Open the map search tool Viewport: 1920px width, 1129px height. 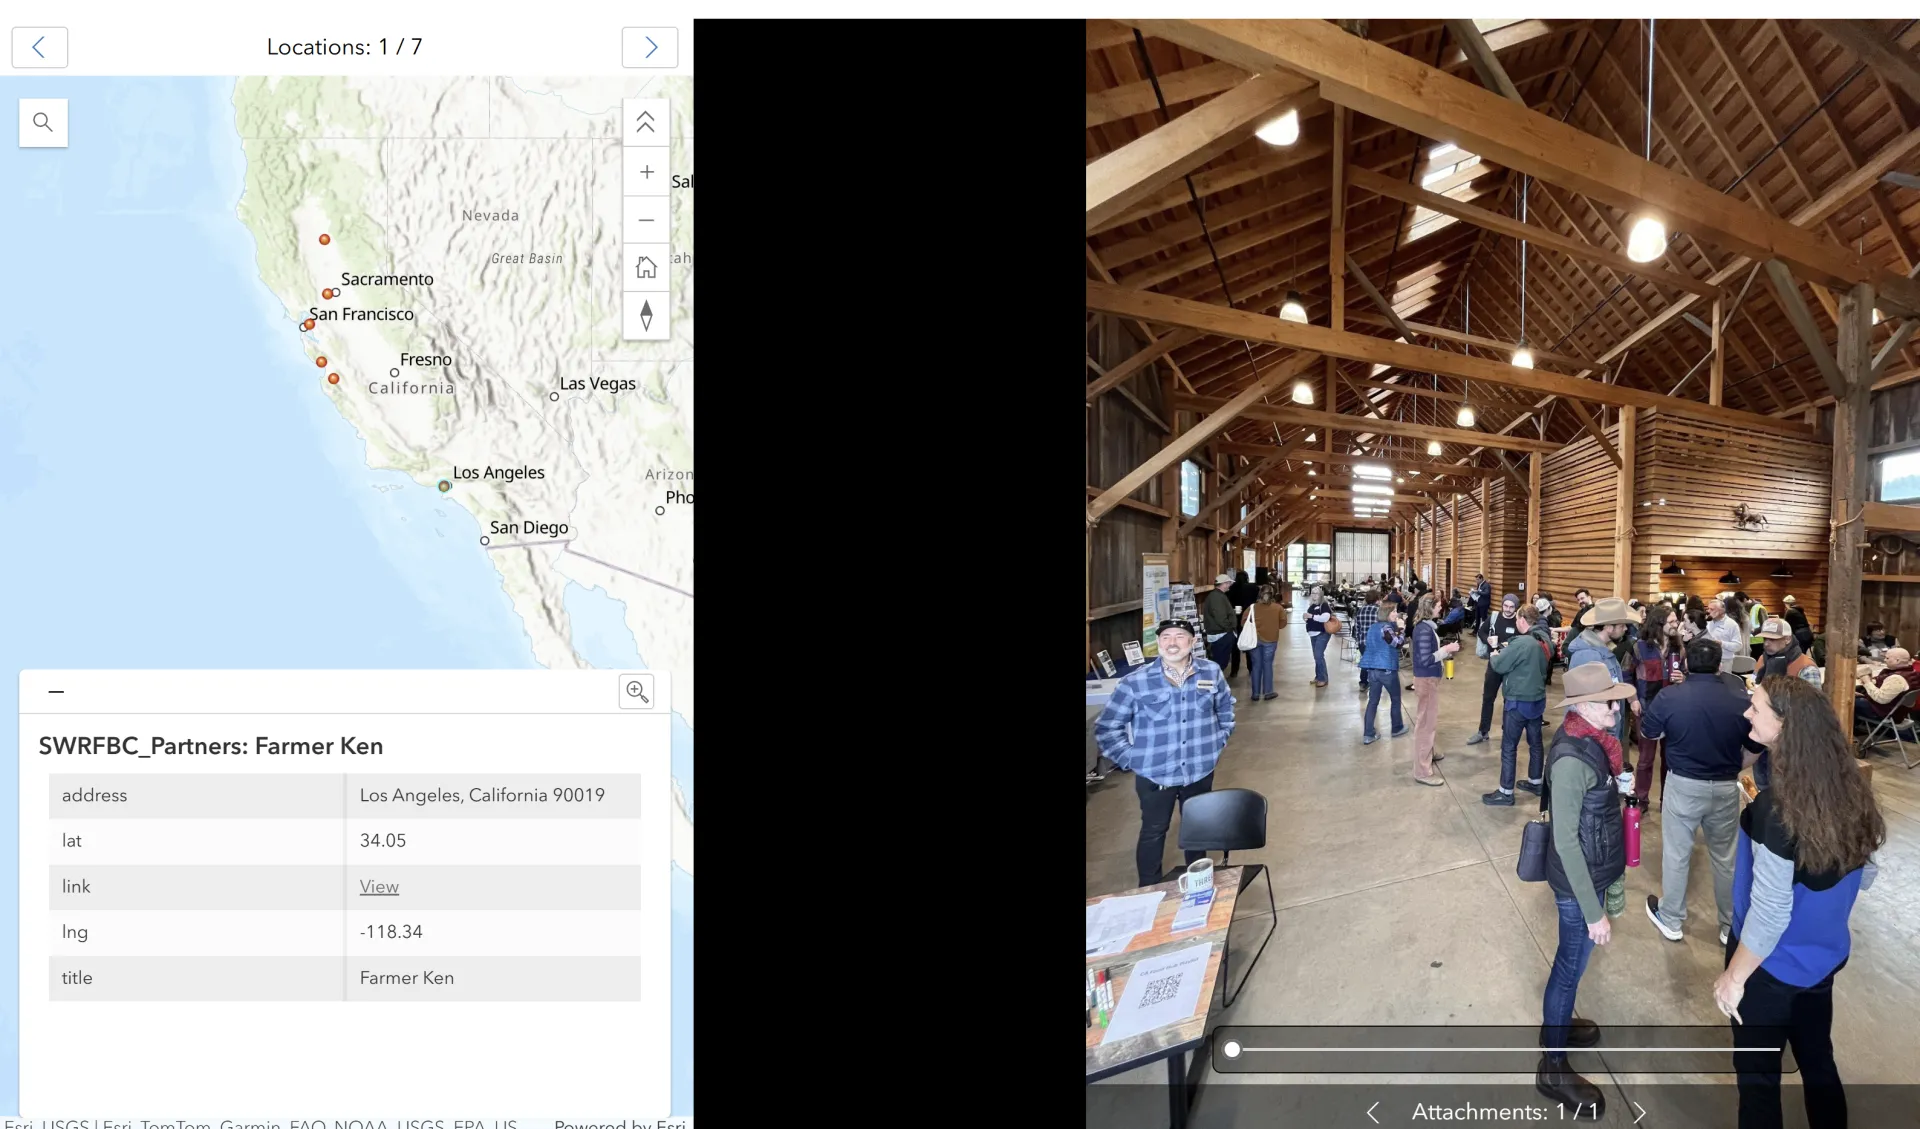(43, 122)
